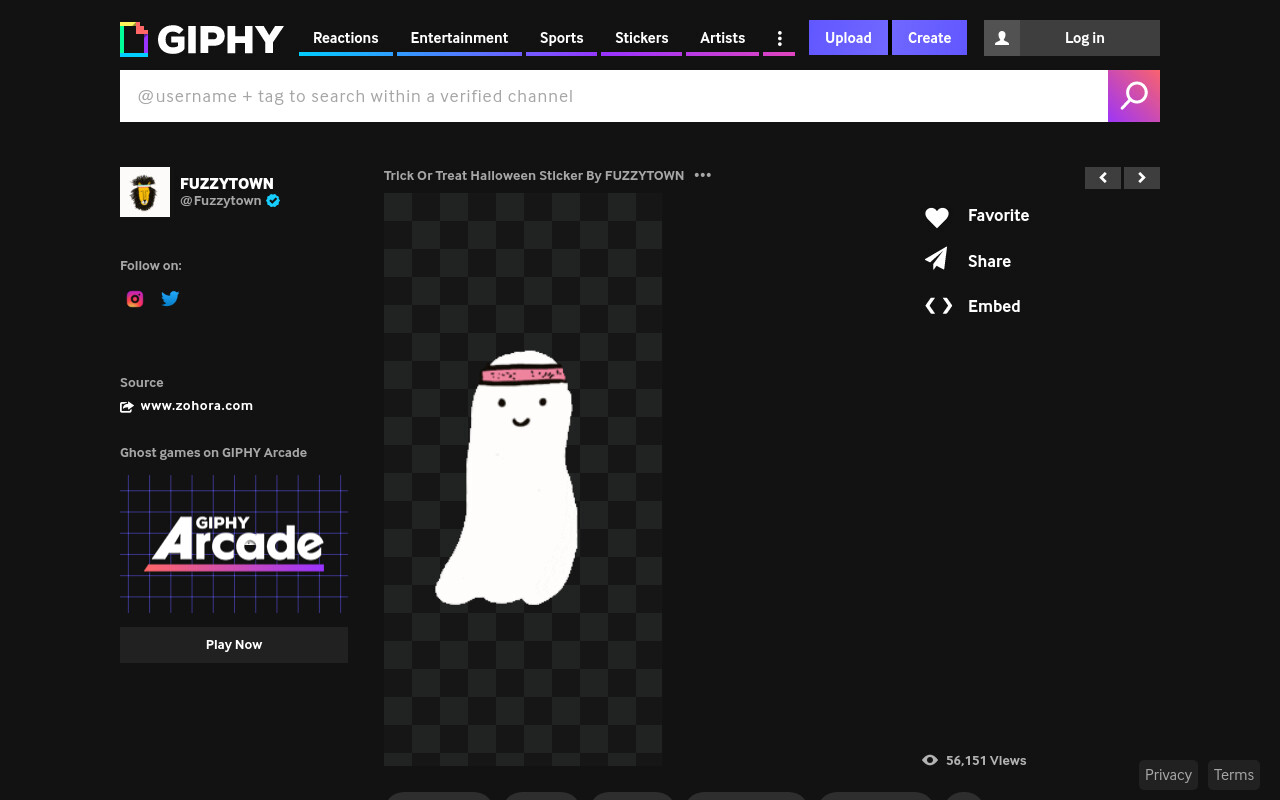This screenshot has height=800, width=1280.
Task: Open the more categories vertical dots menu
Action: tap(779, 38)
